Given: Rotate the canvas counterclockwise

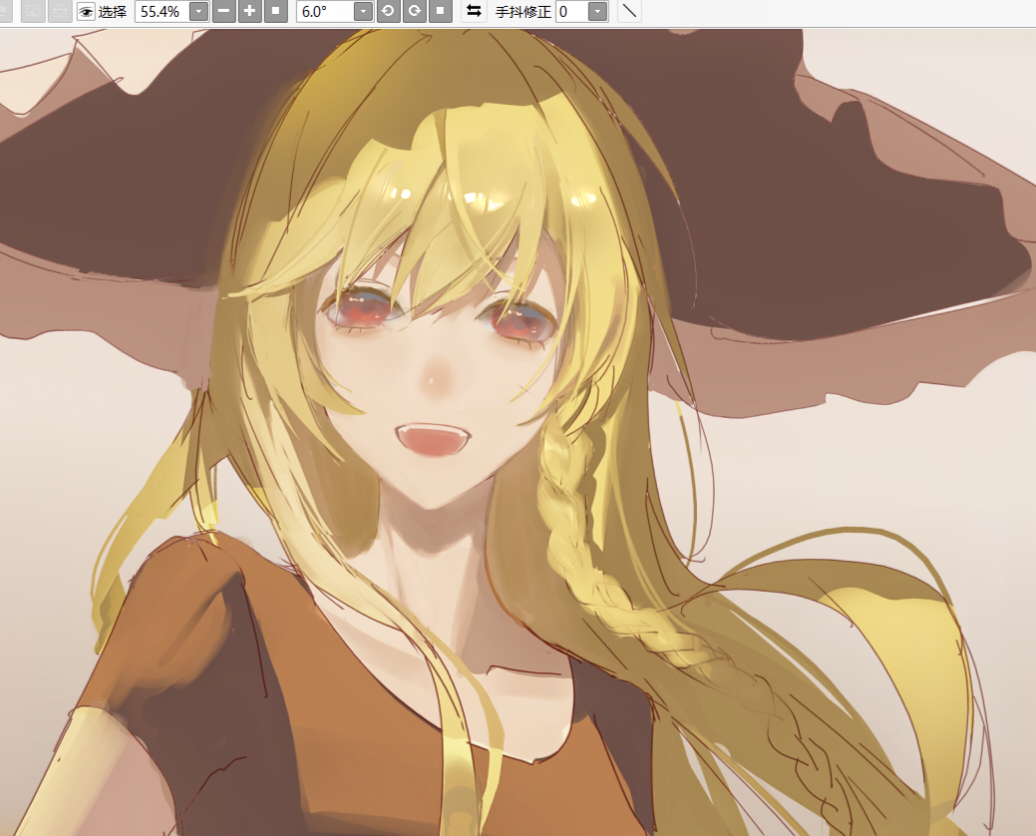Looking at the screenshot, I should pyautogui.click(x=388, y=12).
